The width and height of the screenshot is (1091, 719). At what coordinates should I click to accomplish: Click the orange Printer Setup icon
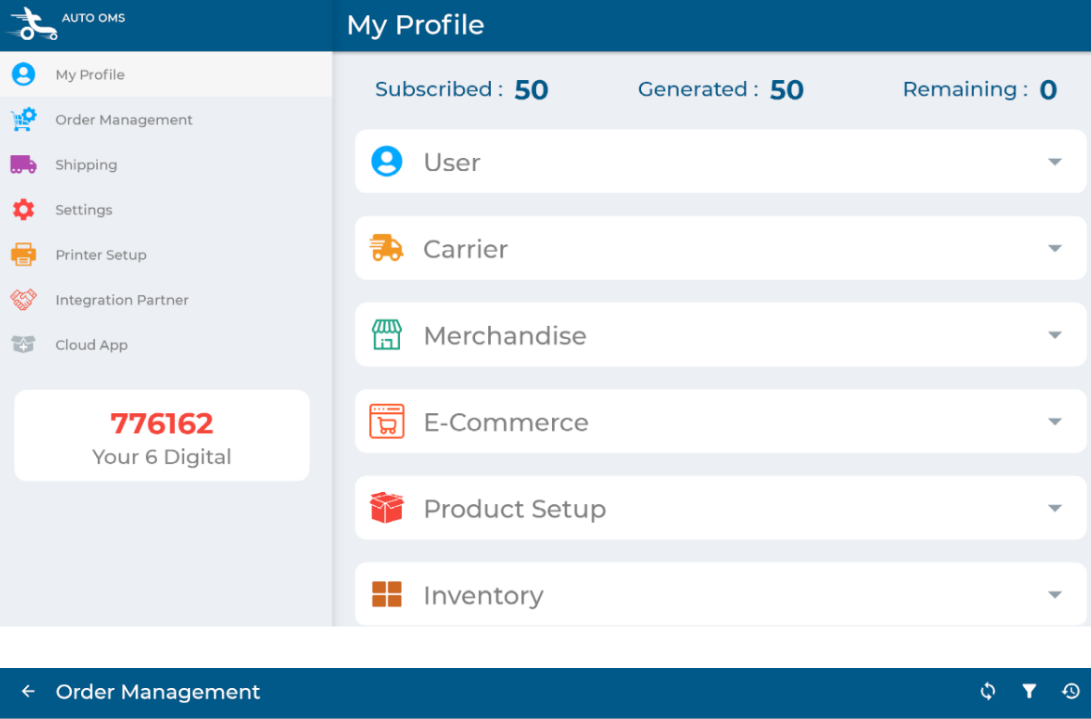[x=24, y=255]
